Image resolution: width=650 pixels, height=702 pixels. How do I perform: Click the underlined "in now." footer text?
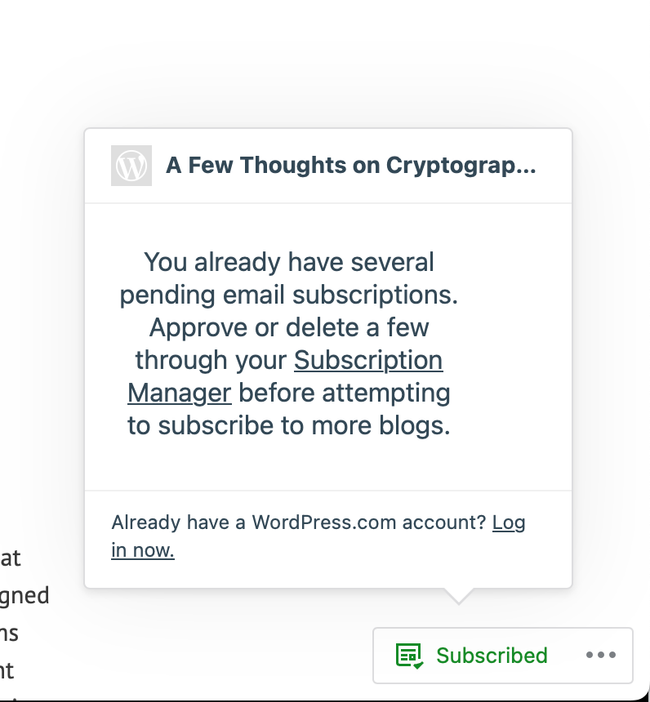pos(142,551)
